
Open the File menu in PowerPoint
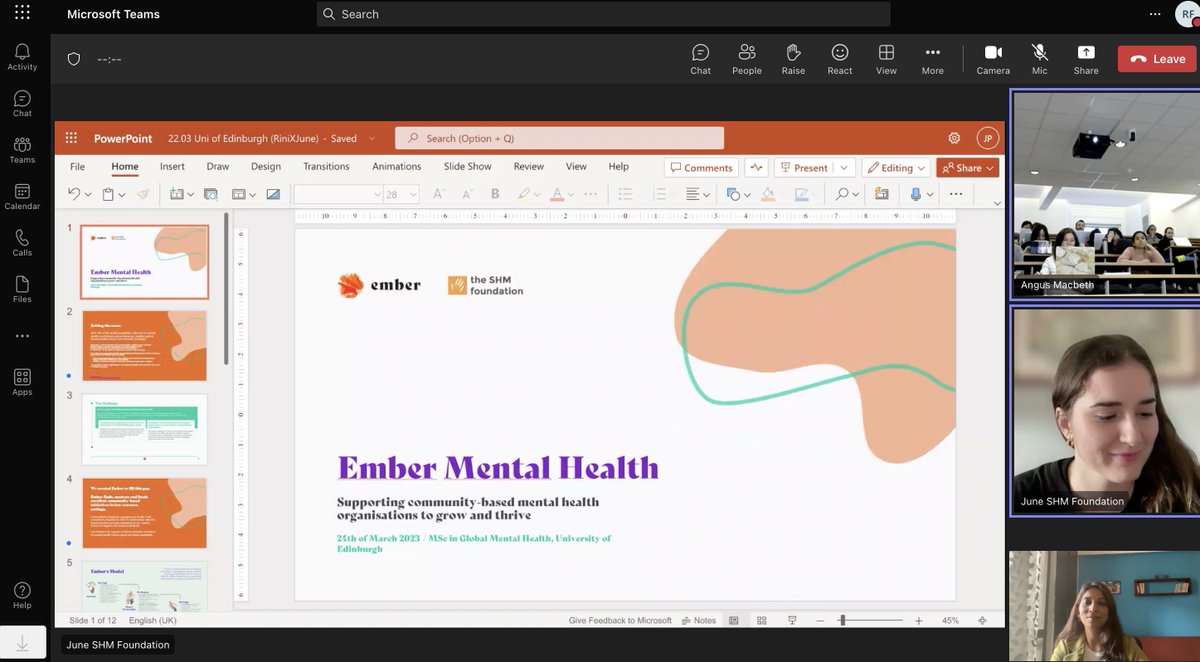[x=77, y=167]
